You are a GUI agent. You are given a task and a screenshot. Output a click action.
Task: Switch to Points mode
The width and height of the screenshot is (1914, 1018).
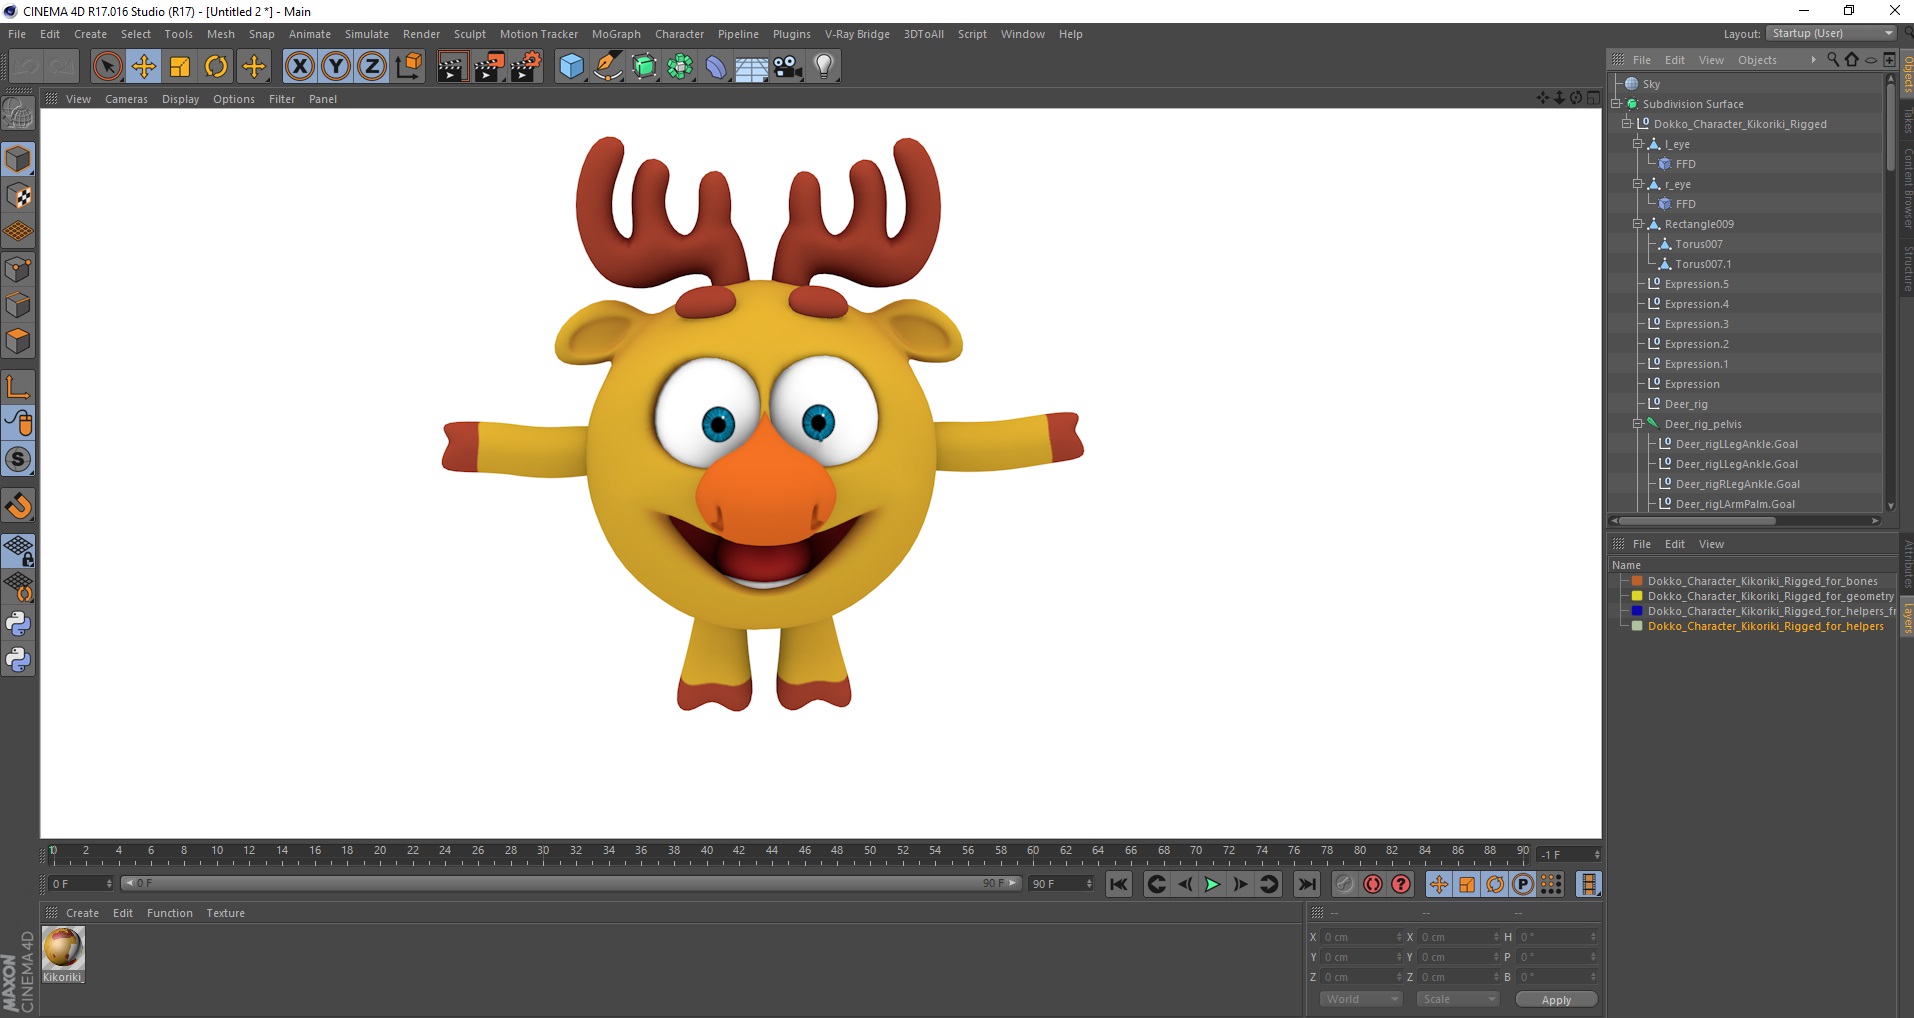(x=18, y=269)
